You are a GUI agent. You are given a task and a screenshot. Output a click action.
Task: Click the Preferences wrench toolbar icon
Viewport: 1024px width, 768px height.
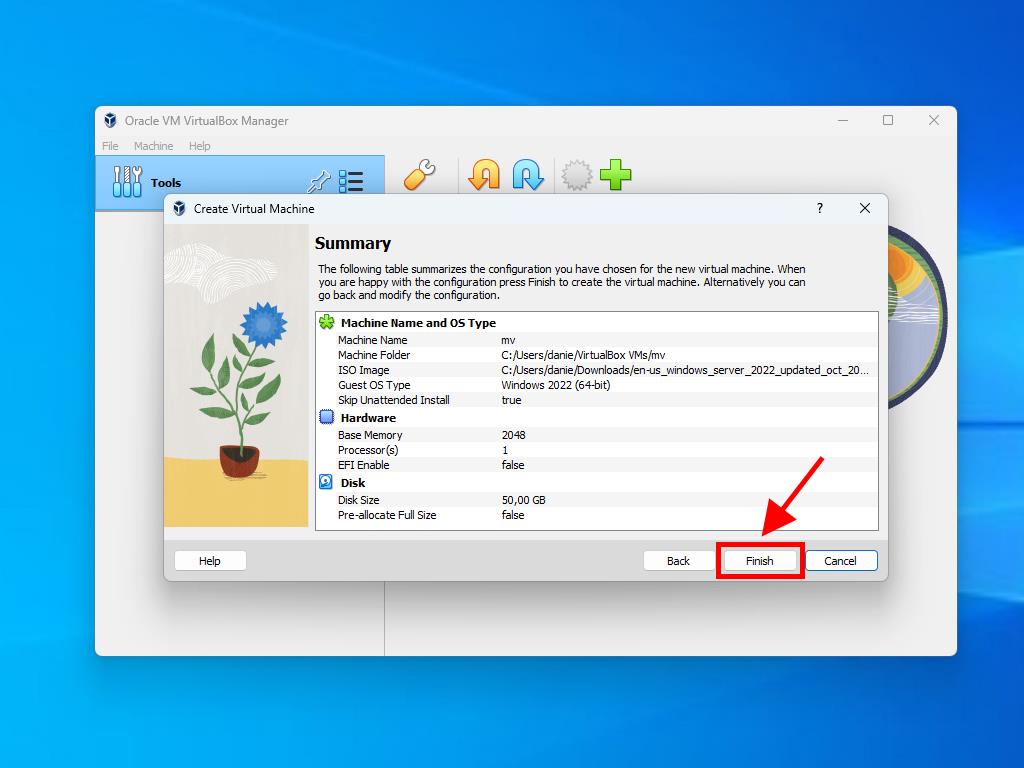(420, 174)
